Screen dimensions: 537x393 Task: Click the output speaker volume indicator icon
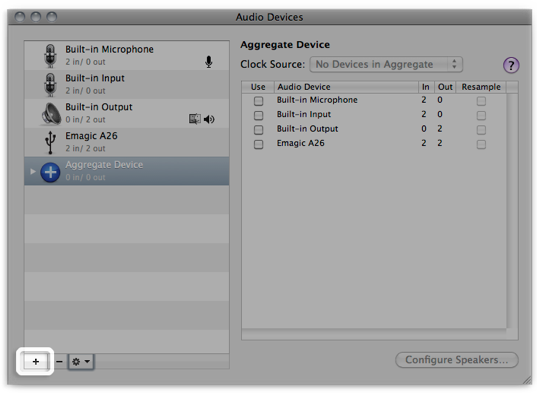click(x=209, y=119)
